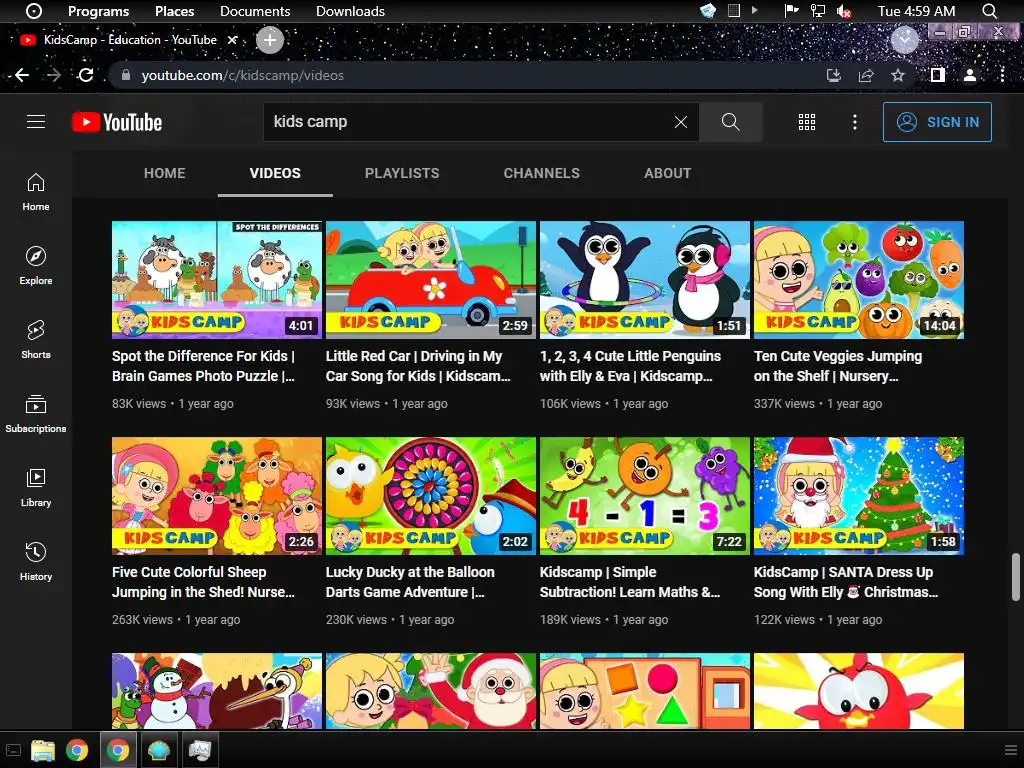Switch to channel HOME tab
The width and height of the screenshot is (1024, 768).
(165, 173)
